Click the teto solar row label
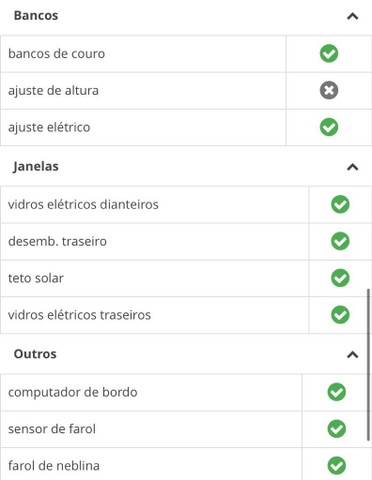The image size is (372, 480). (36, 278)
